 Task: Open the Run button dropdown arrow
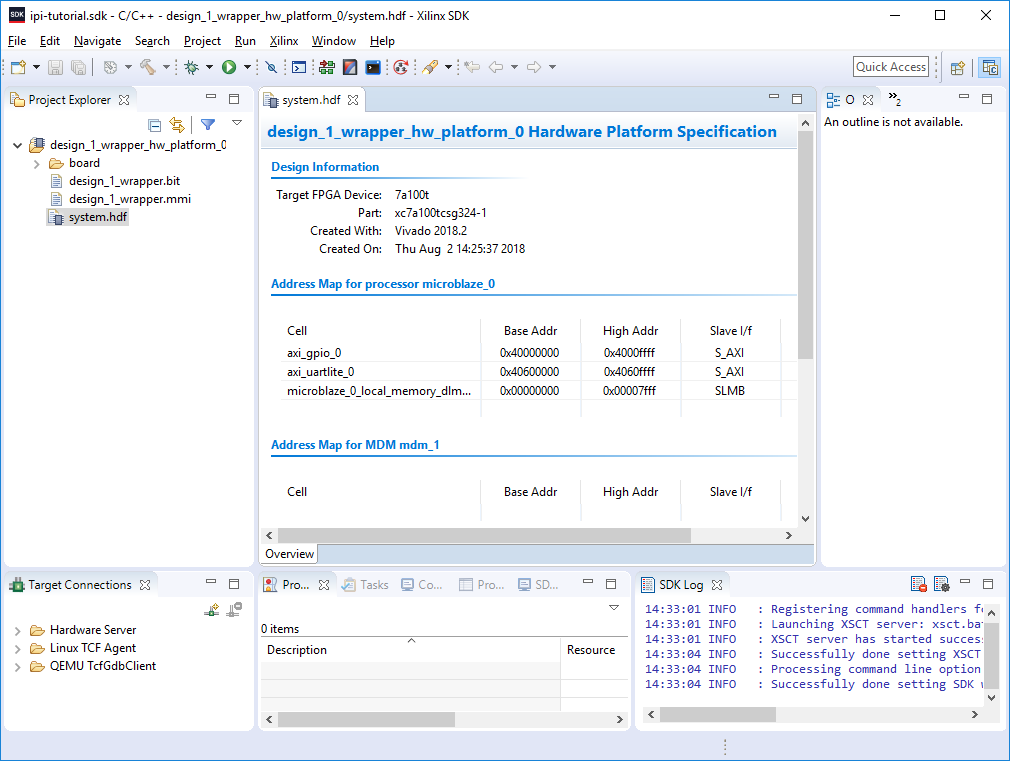pyautogui.click(x=247, y=67)
